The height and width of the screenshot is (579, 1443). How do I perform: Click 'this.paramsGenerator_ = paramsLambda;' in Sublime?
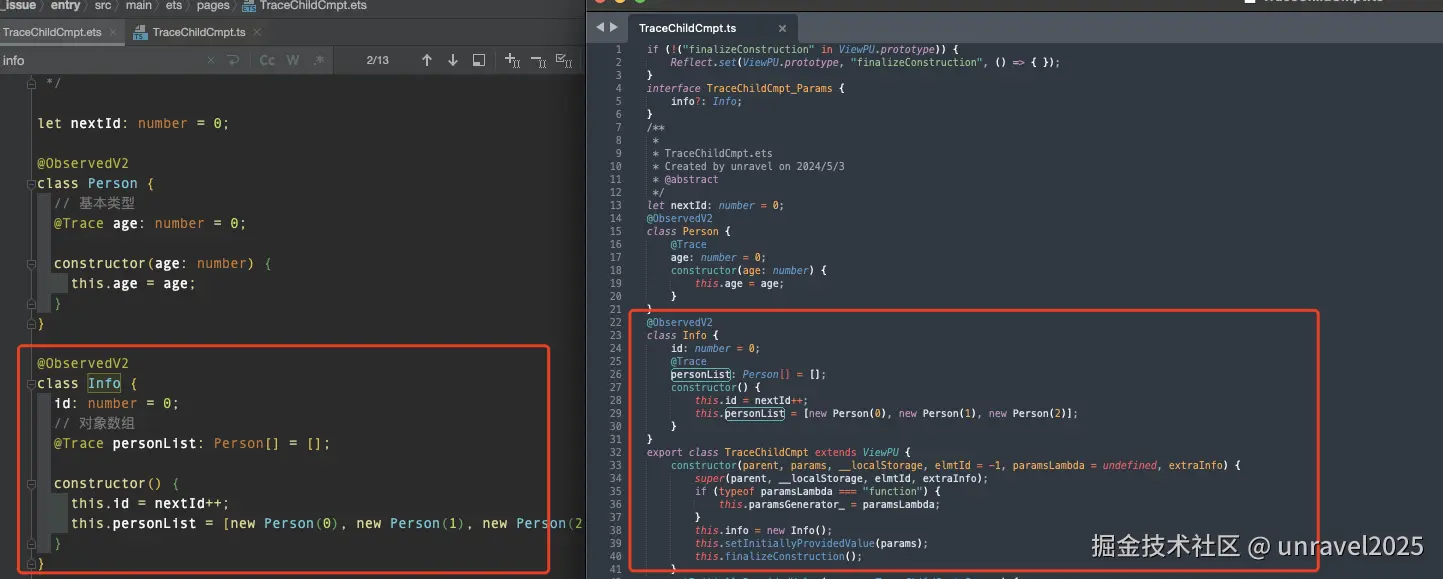coord(830,505)
